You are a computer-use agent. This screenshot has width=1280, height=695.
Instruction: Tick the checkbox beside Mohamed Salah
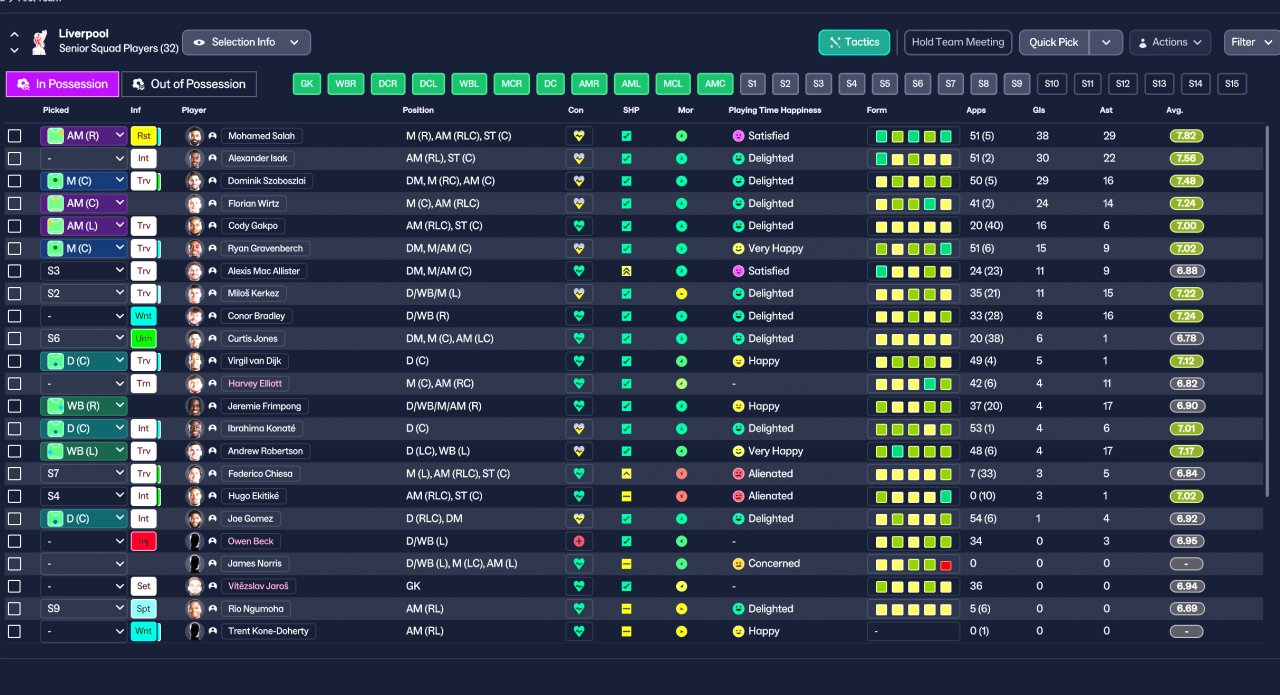(14, 136)
